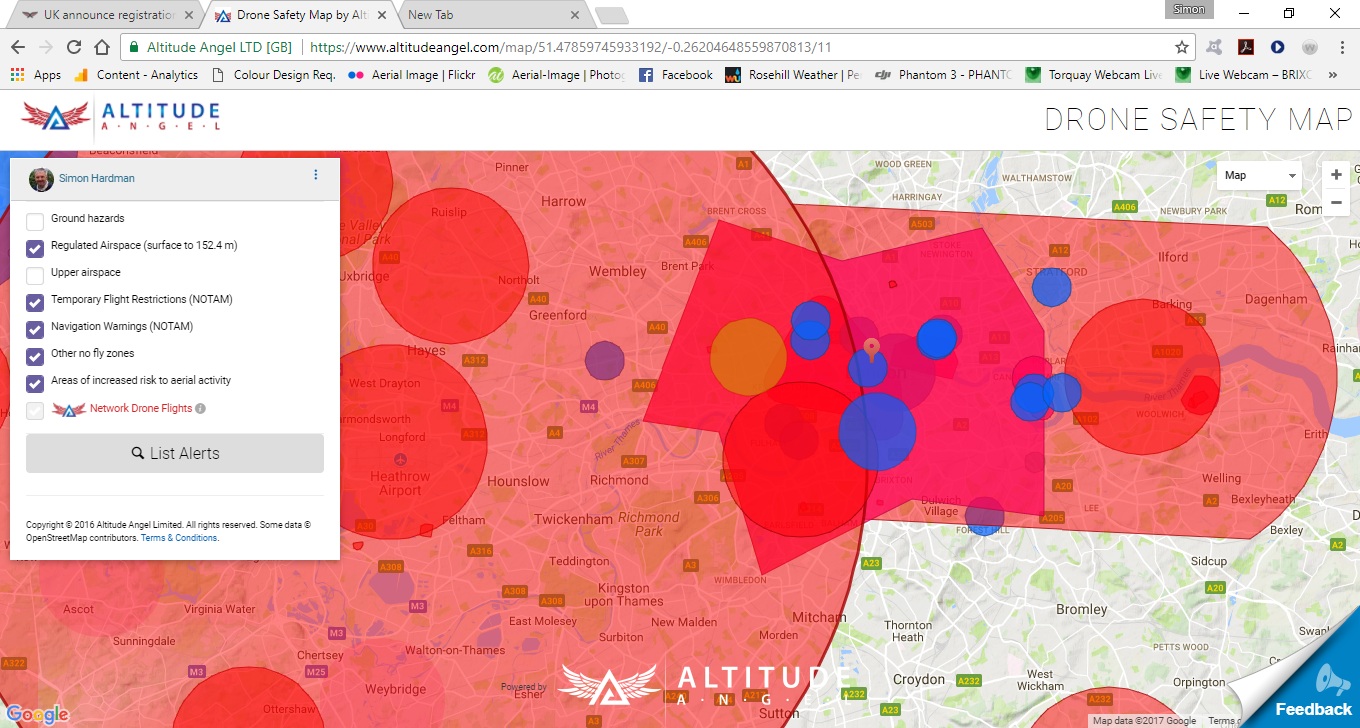Untick Navigation Warnings (NOTAM)
The width and height of the screenshot is (1360, 728).
(x=35, y=329)
